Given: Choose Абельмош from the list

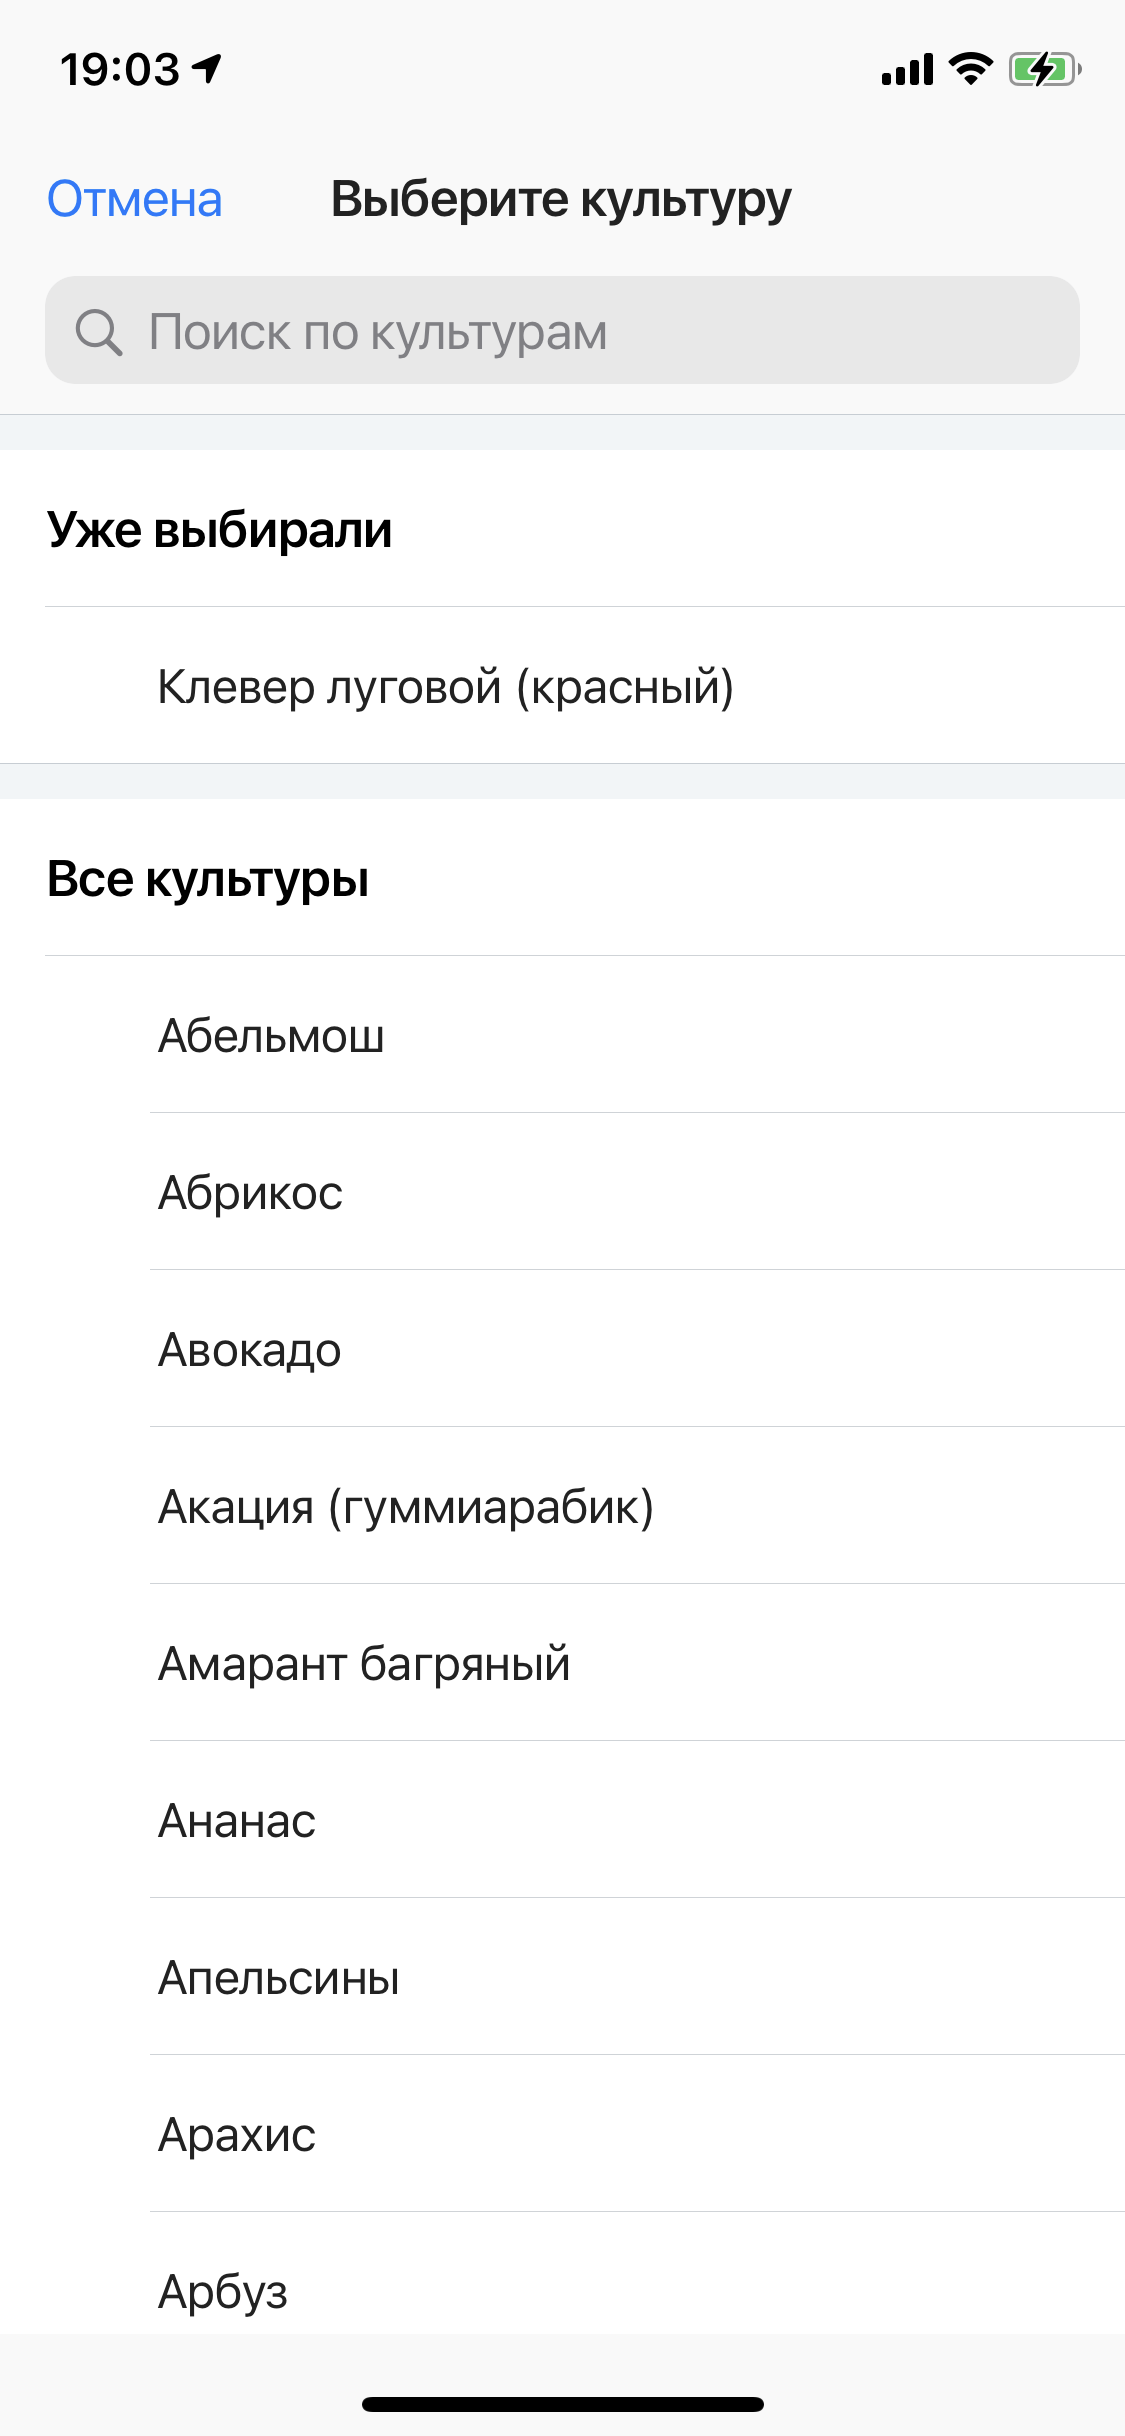Looking at the screenshot, I should 562,1035.
